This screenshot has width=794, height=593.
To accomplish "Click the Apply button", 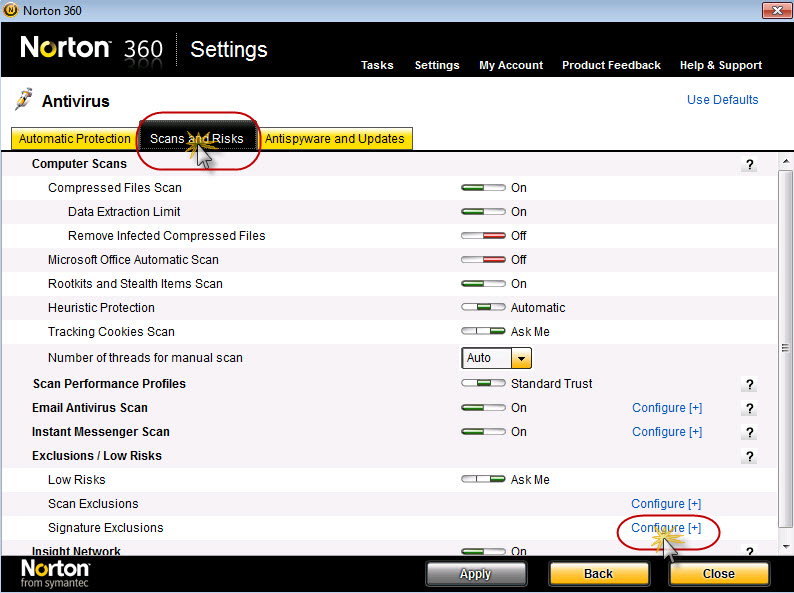I will (475, 574).
